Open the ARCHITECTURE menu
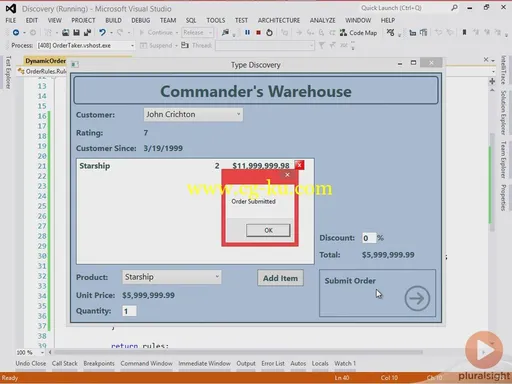512x384 pixels. click(279, 20)
